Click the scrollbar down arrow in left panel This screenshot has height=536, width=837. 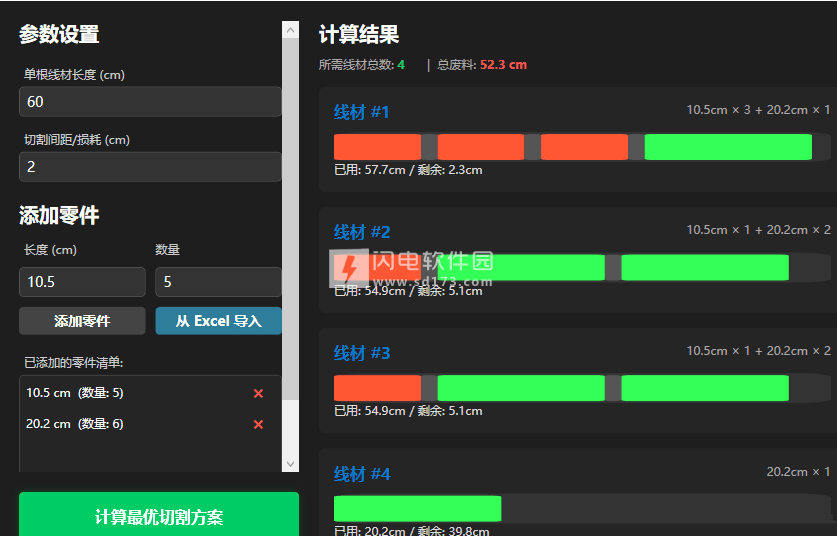tap(290, 463)
